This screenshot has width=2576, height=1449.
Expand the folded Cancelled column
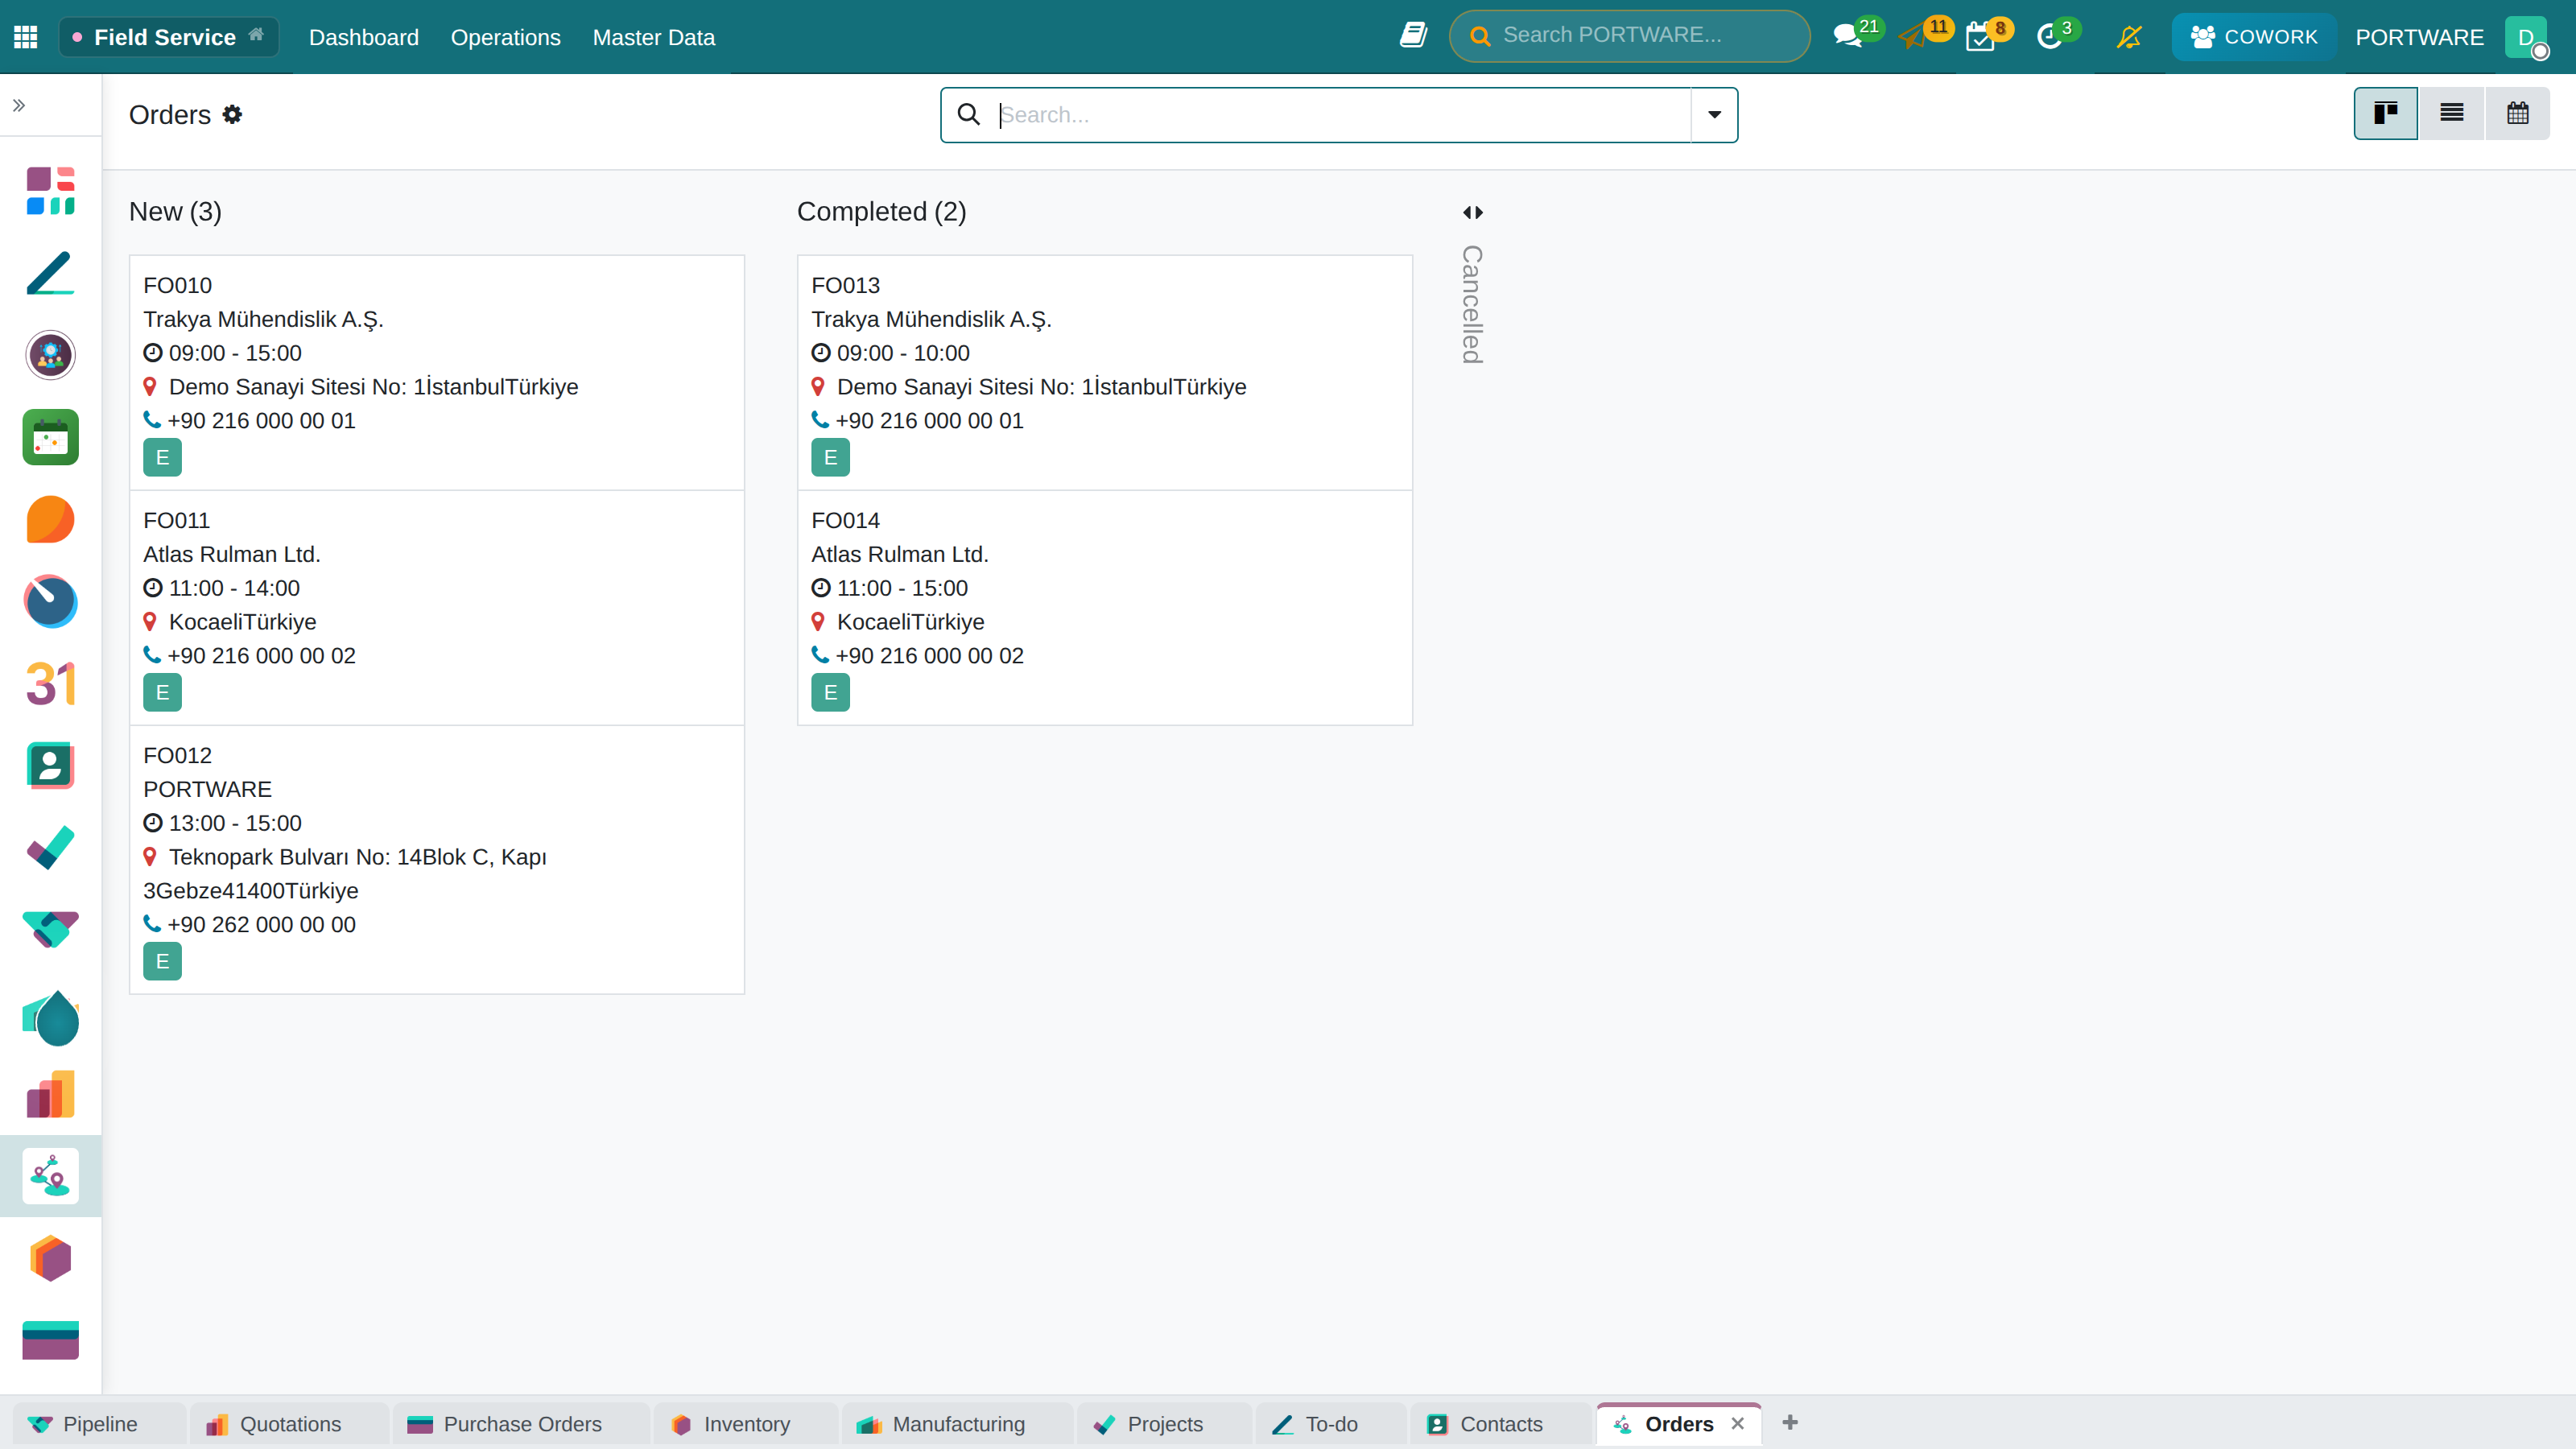point(1473,212)
